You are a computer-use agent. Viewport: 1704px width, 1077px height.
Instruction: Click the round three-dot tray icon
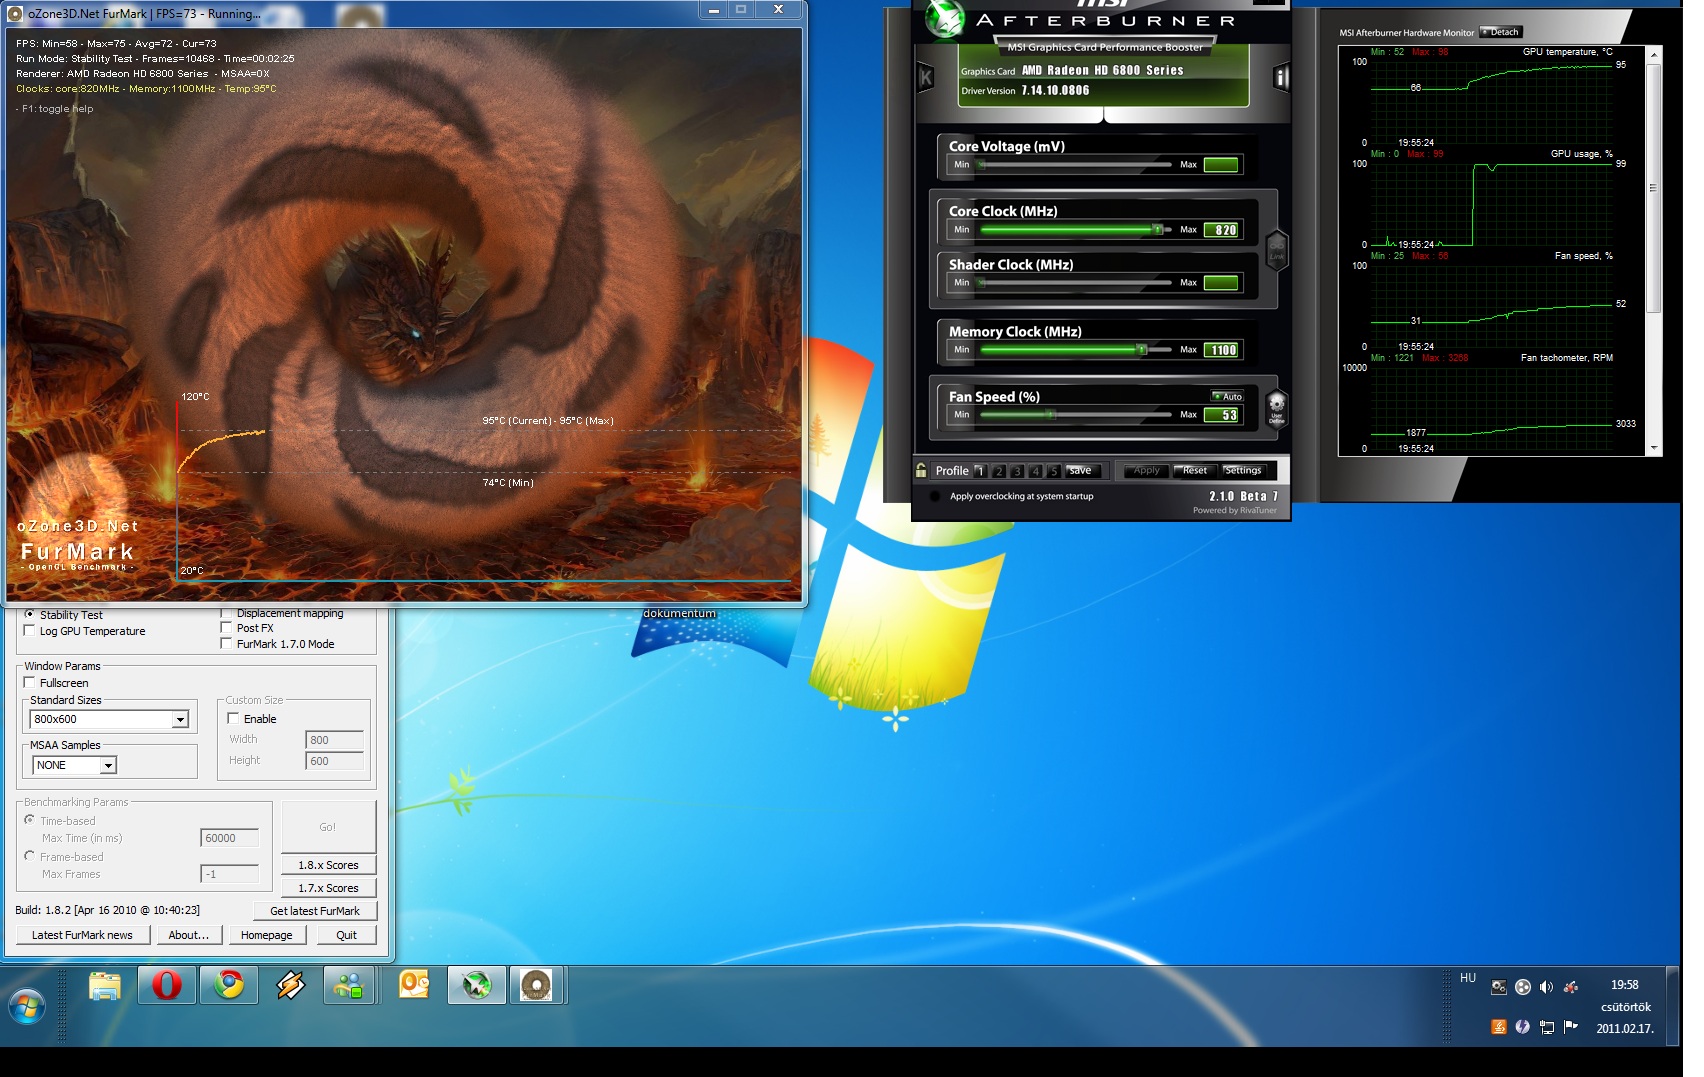pyautogui.click(x=1522, y=987)
